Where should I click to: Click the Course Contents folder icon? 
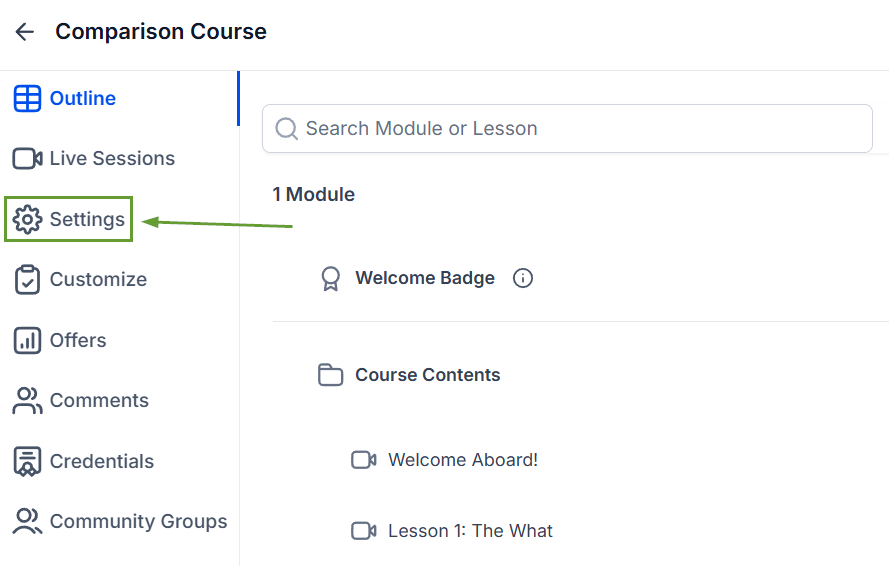point(331,375)
